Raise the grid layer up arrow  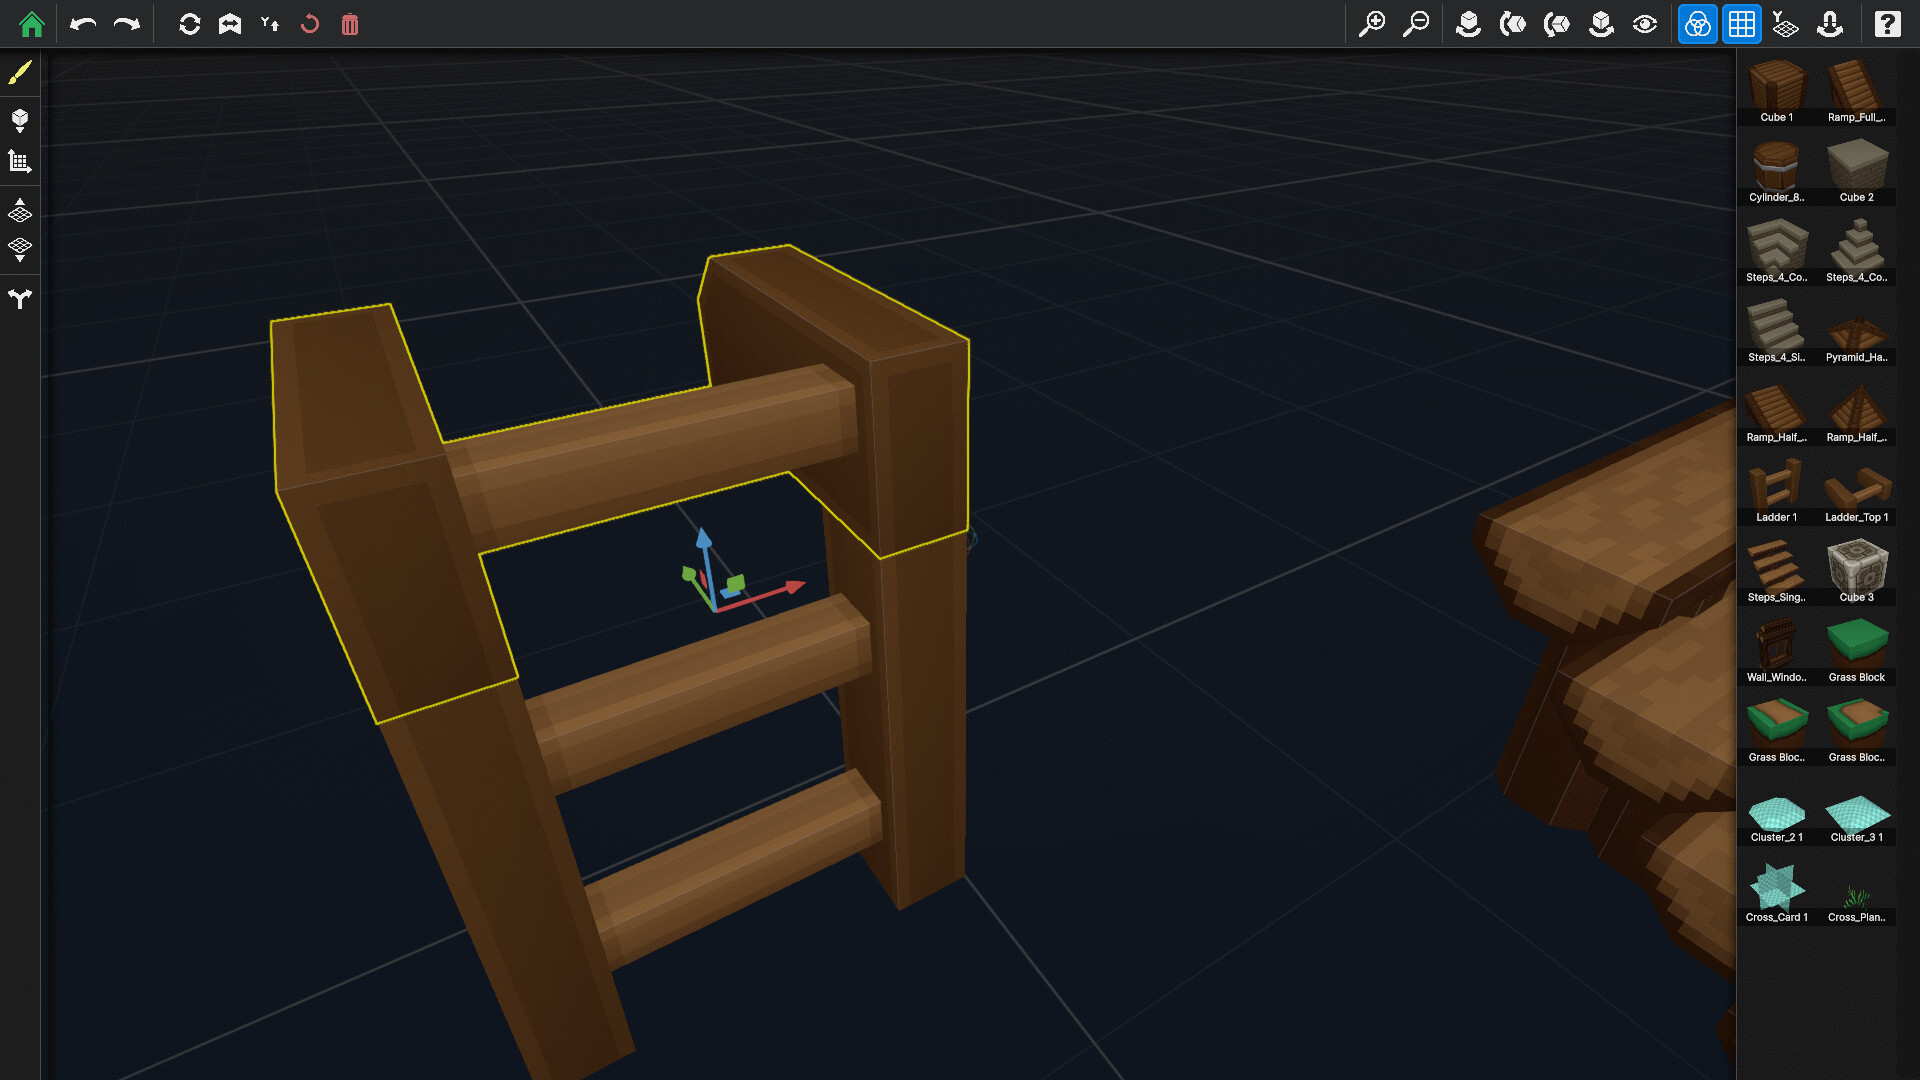(x=20, y=210)
